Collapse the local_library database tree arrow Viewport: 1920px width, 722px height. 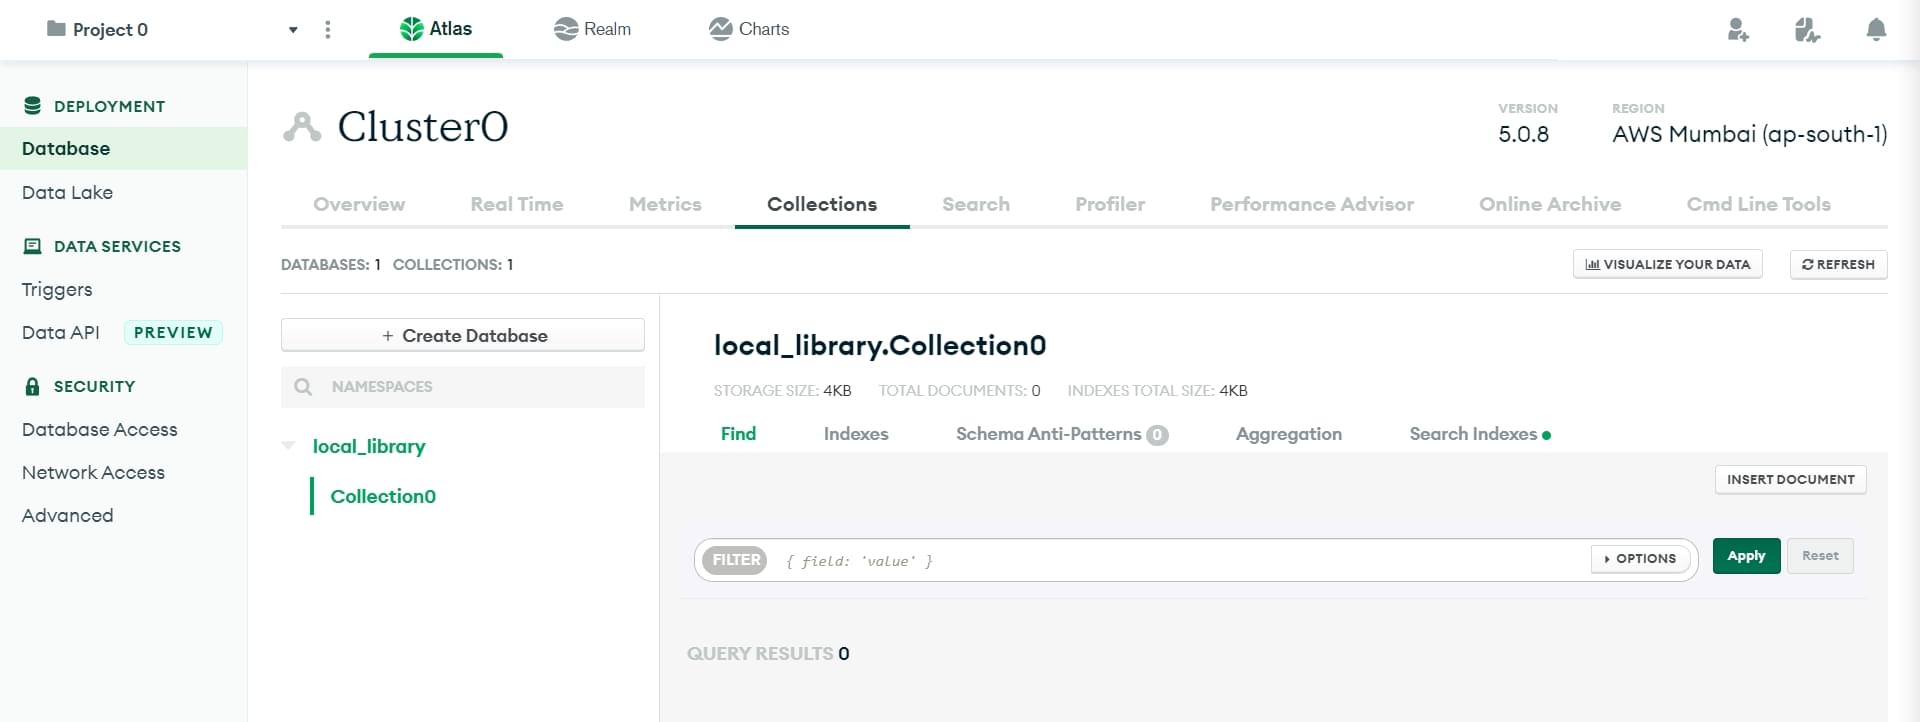tap(289, 446)
